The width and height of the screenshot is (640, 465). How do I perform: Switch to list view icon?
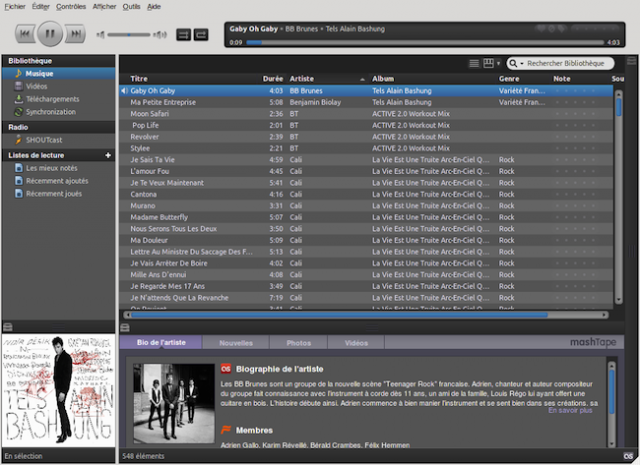coord(474,63)
